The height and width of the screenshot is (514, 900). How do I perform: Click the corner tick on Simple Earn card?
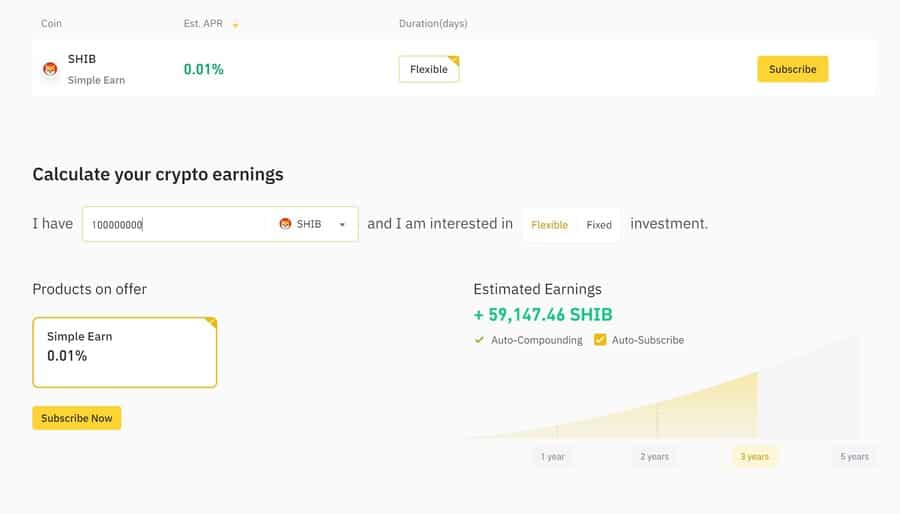click(211, 323)
